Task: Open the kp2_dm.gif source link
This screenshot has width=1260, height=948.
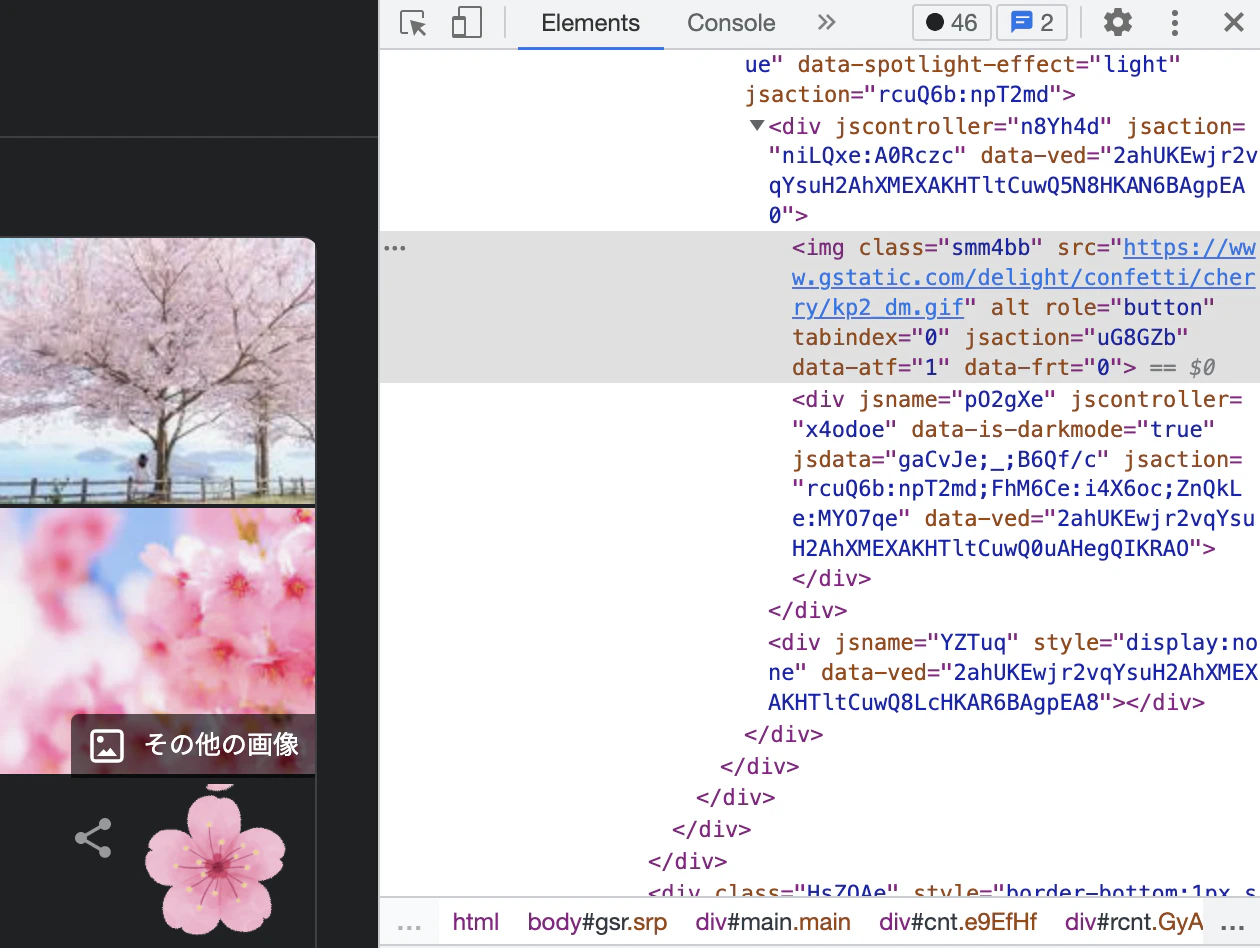Action: click(1023, 278)
